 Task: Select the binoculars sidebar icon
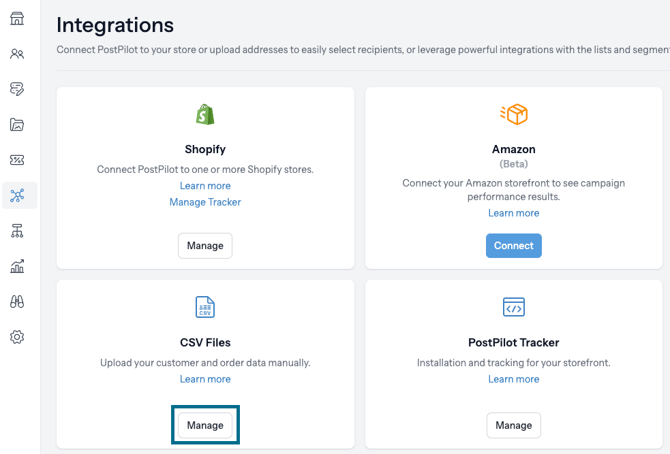click(x=17, y=302)
